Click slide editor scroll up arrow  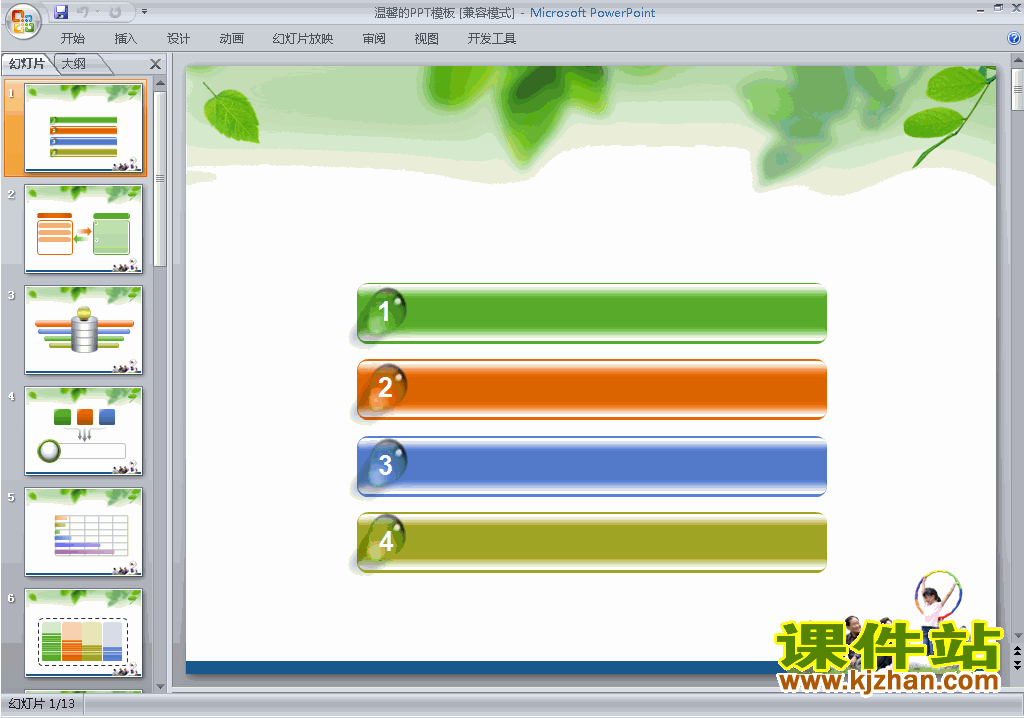(x=1017, y=61)
